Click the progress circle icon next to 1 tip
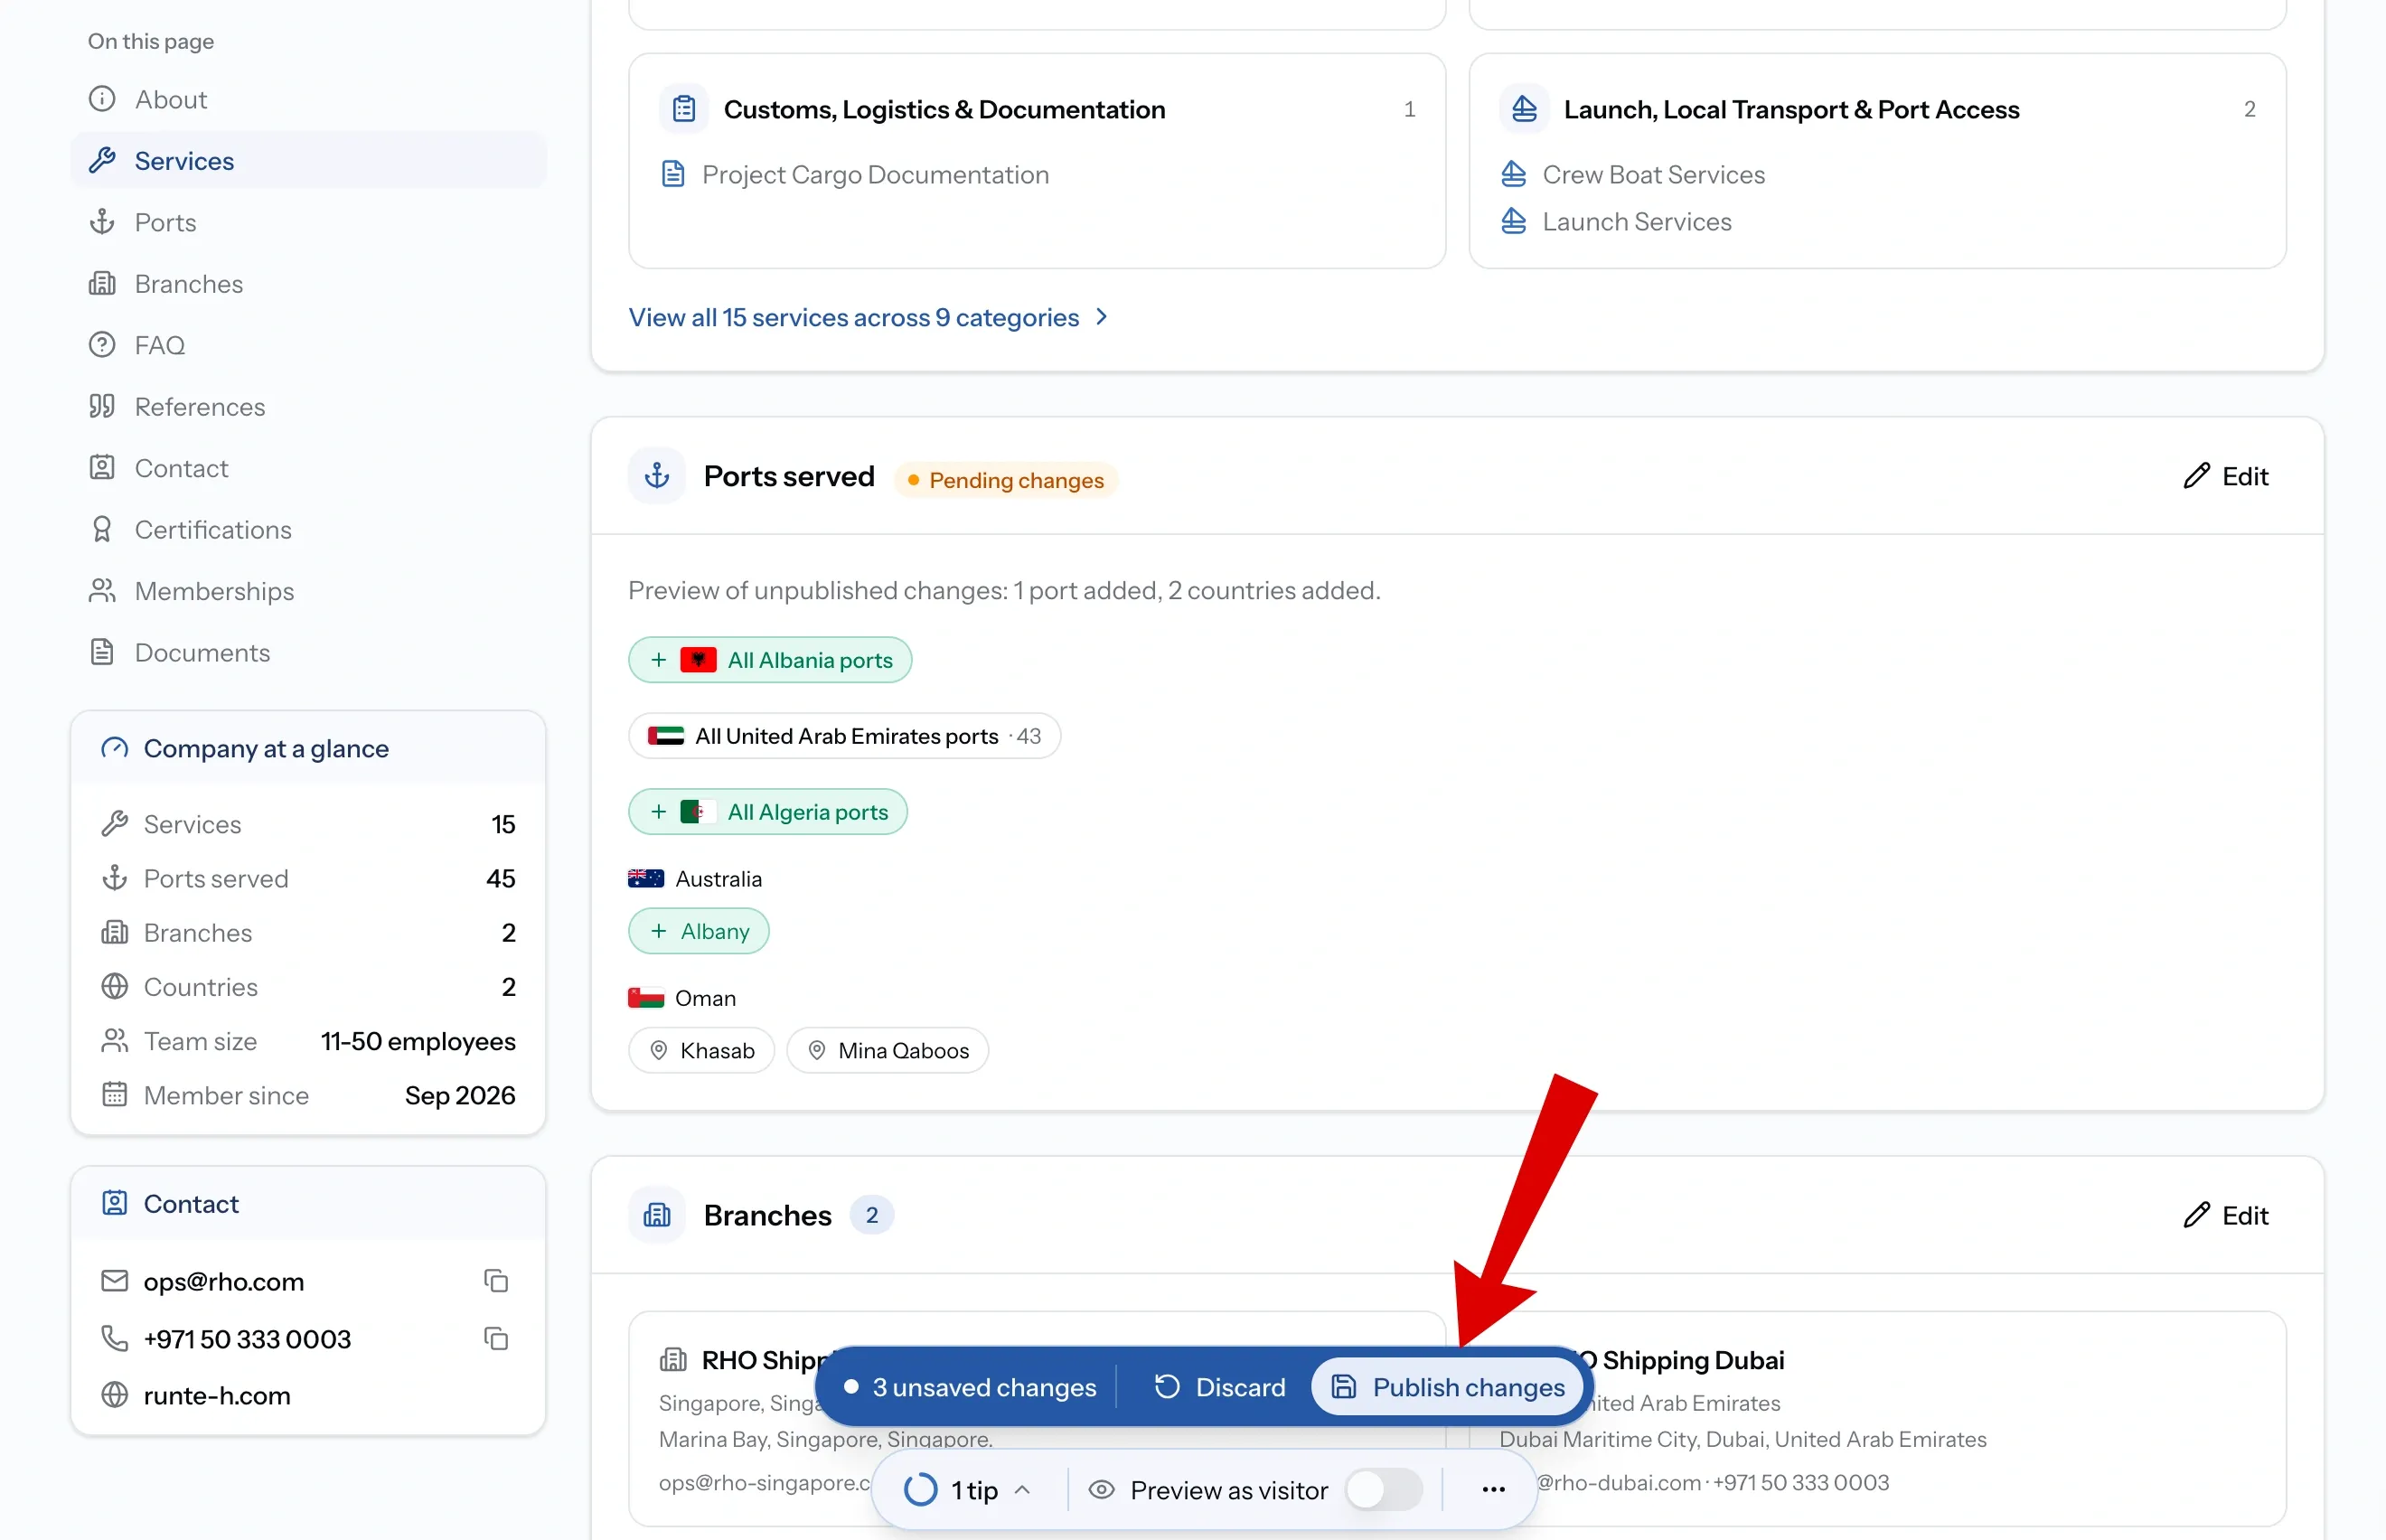The height and width of the screenshot is (1540, 2386). coord(920,1490)
